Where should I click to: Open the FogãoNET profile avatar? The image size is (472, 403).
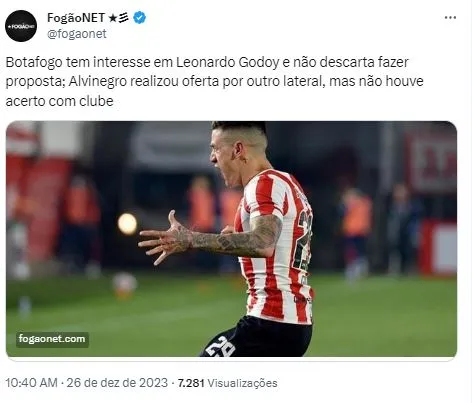click(x=21, y=26)
